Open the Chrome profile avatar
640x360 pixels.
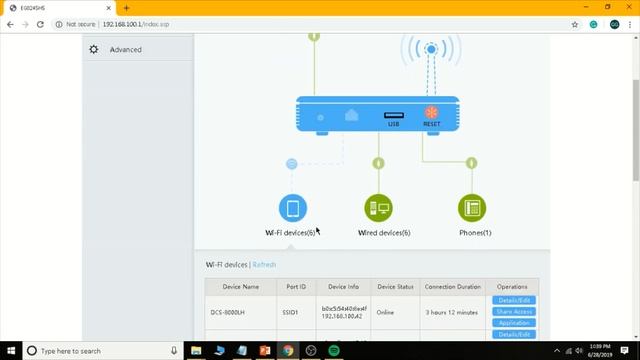[614, 24]
